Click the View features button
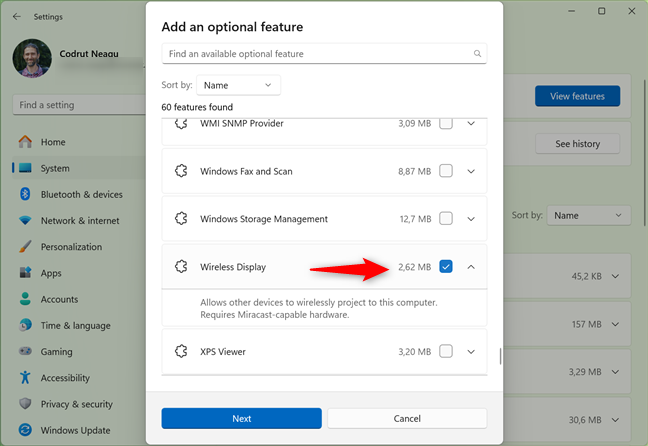Image resolution: width=648 pixels, height=446 pixels. (x=577, y=96)
